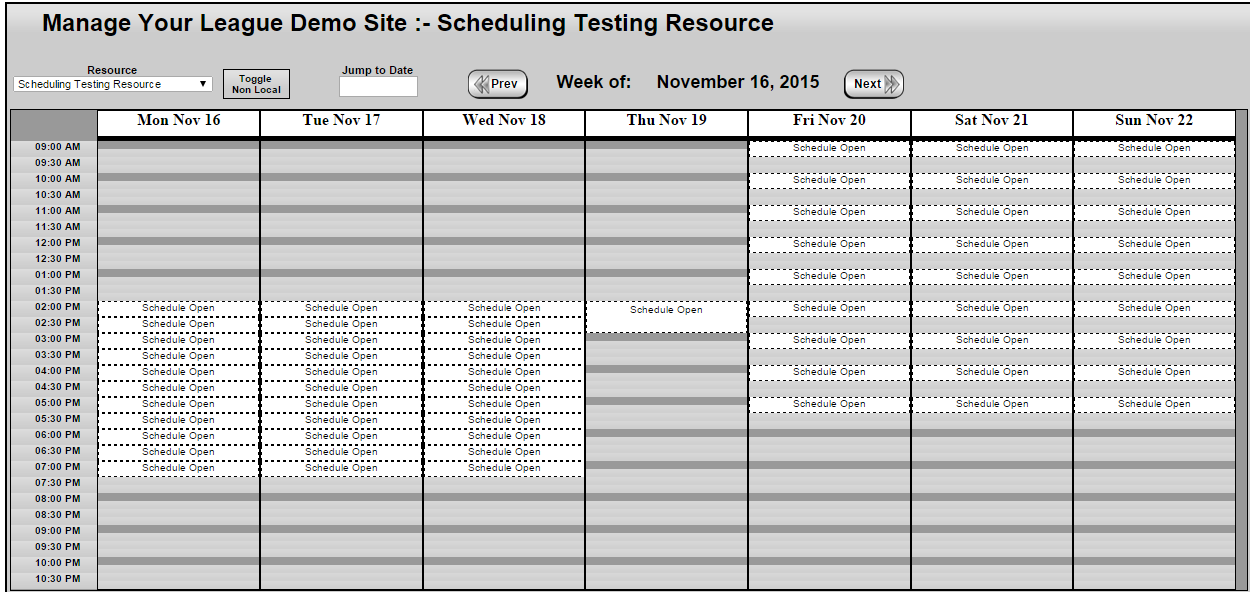Click the Week of November 16, 2015 label
The width and height of the screenshot is (1250, 592).
(688, 82)
